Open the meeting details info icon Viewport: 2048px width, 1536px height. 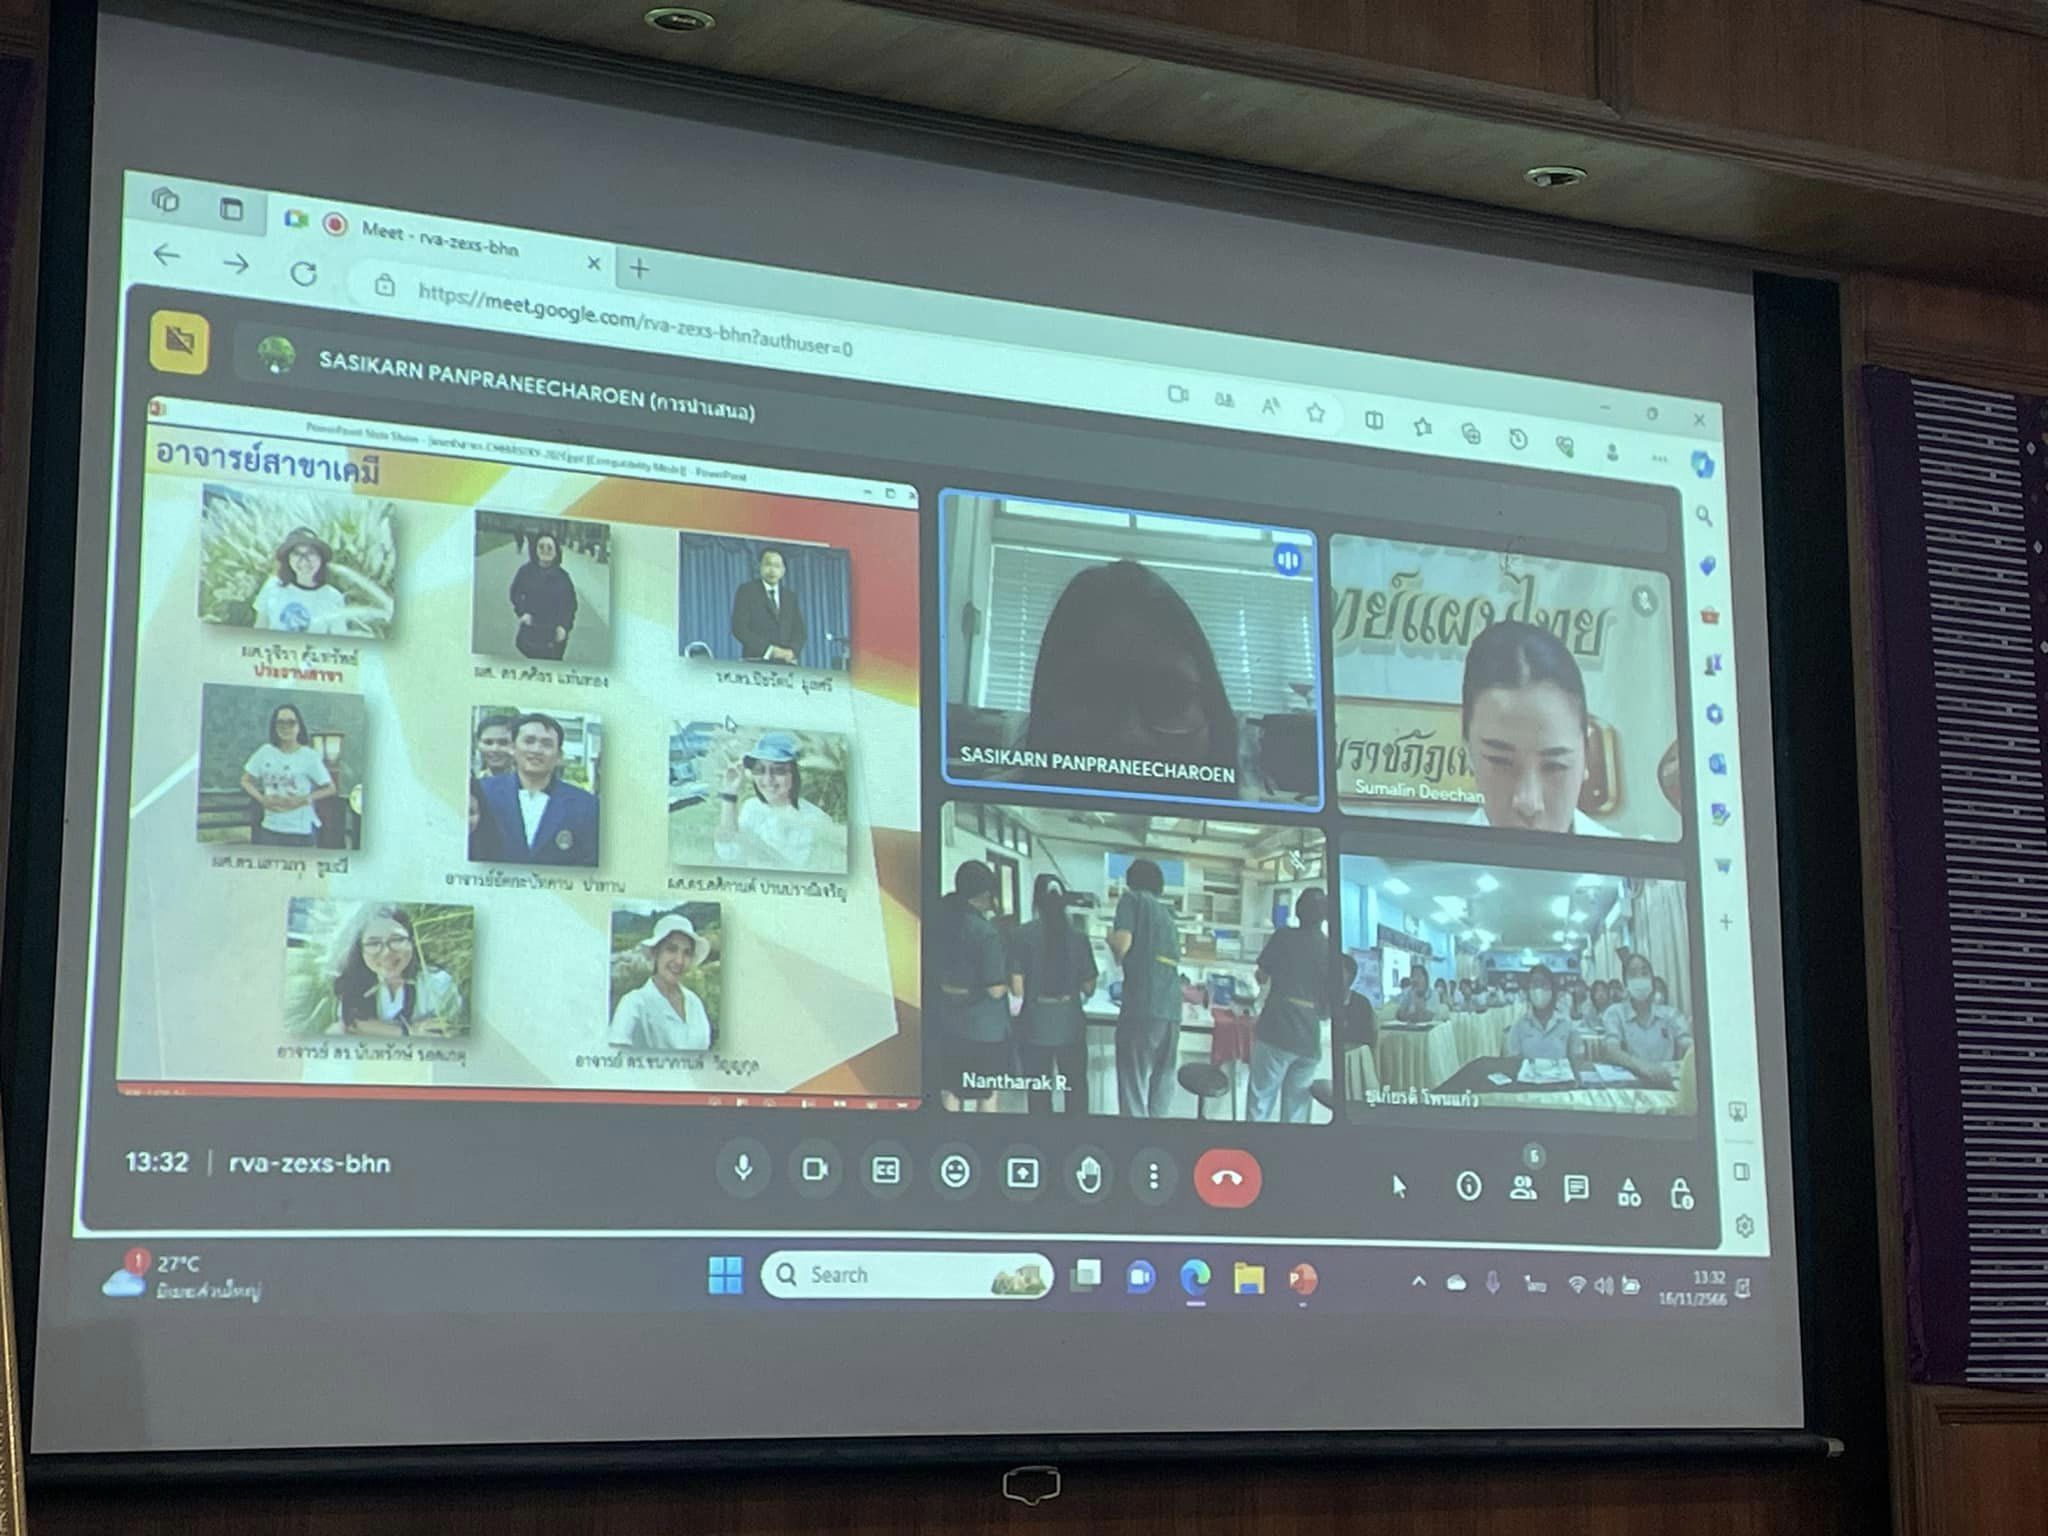(x=1468, y=1187)
